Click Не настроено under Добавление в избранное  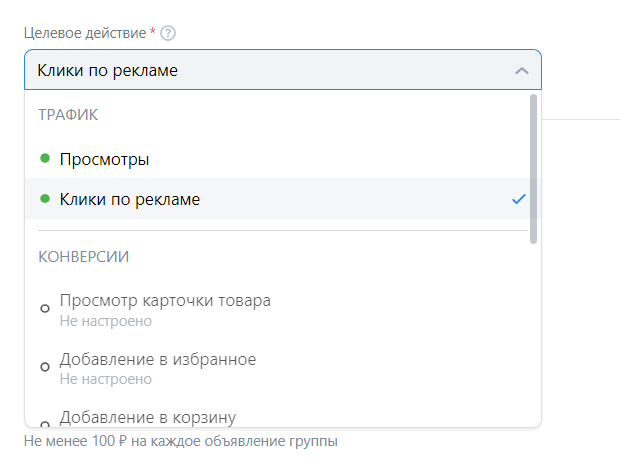point(106,379)
